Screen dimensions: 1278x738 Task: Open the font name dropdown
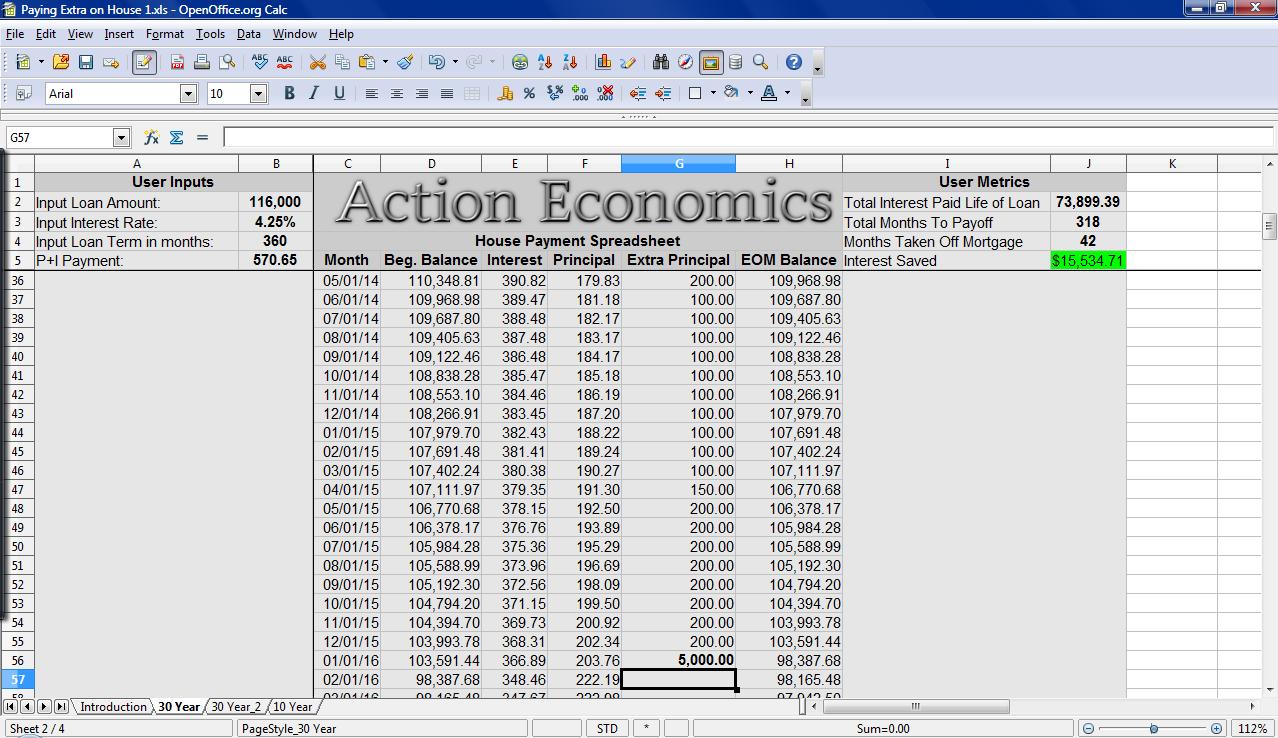(188, 93)
